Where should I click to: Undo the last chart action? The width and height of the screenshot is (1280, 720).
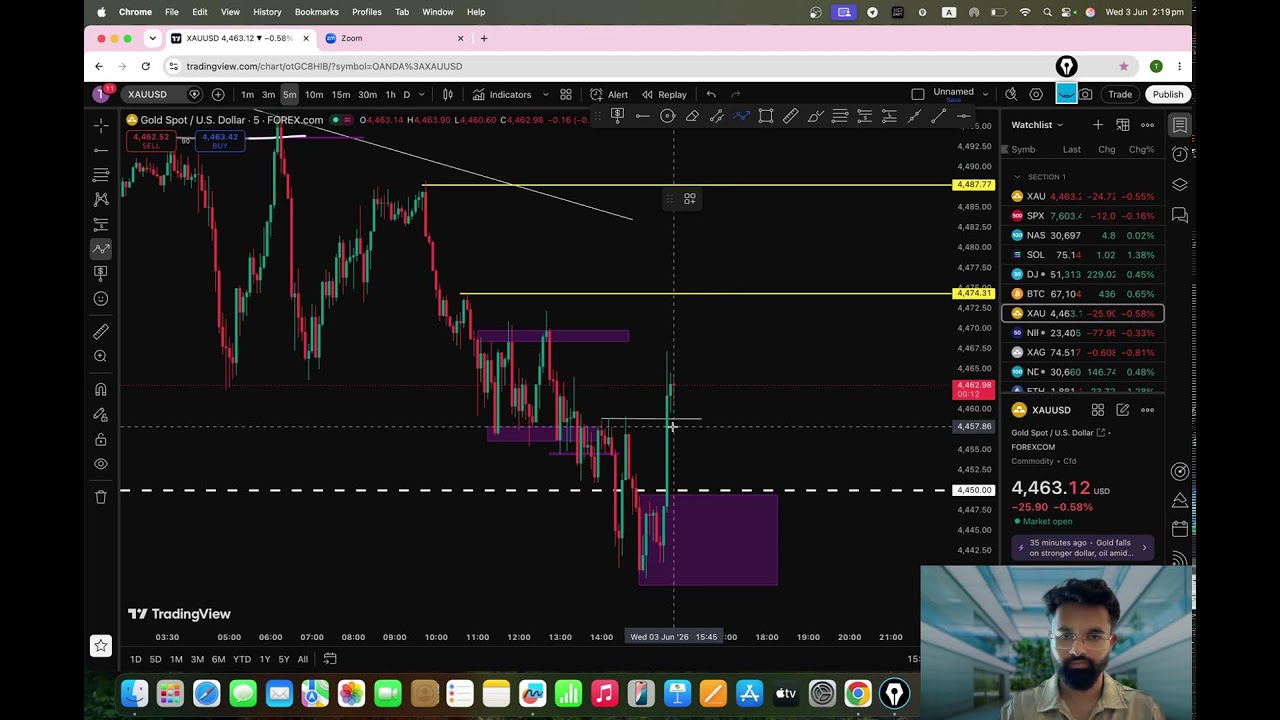point(711,94)
